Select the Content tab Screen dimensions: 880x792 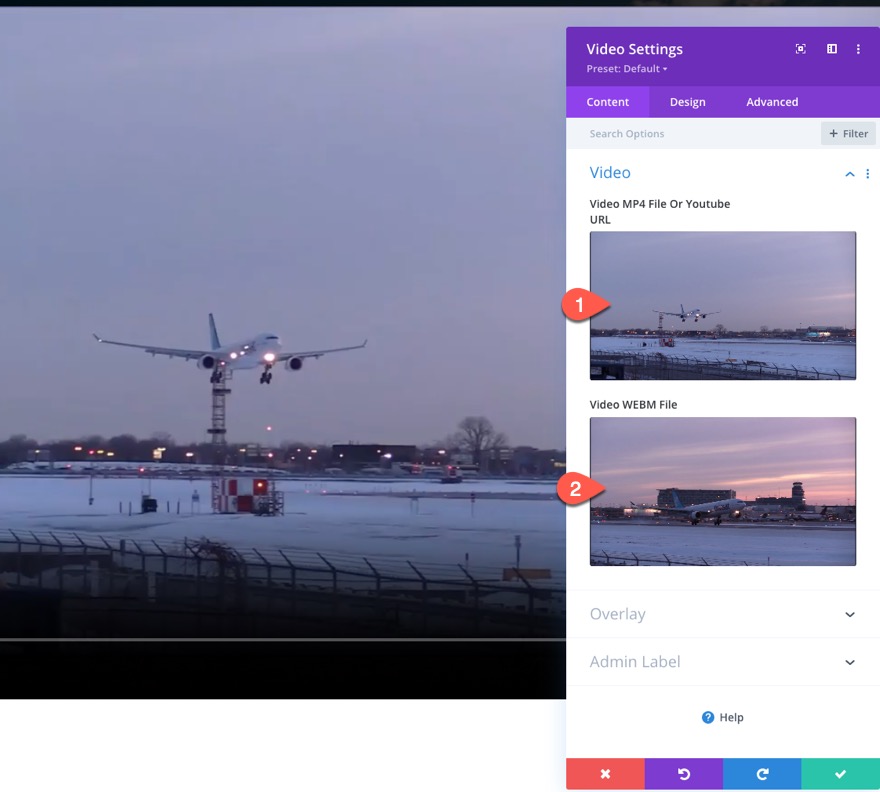tap(607, 101)
